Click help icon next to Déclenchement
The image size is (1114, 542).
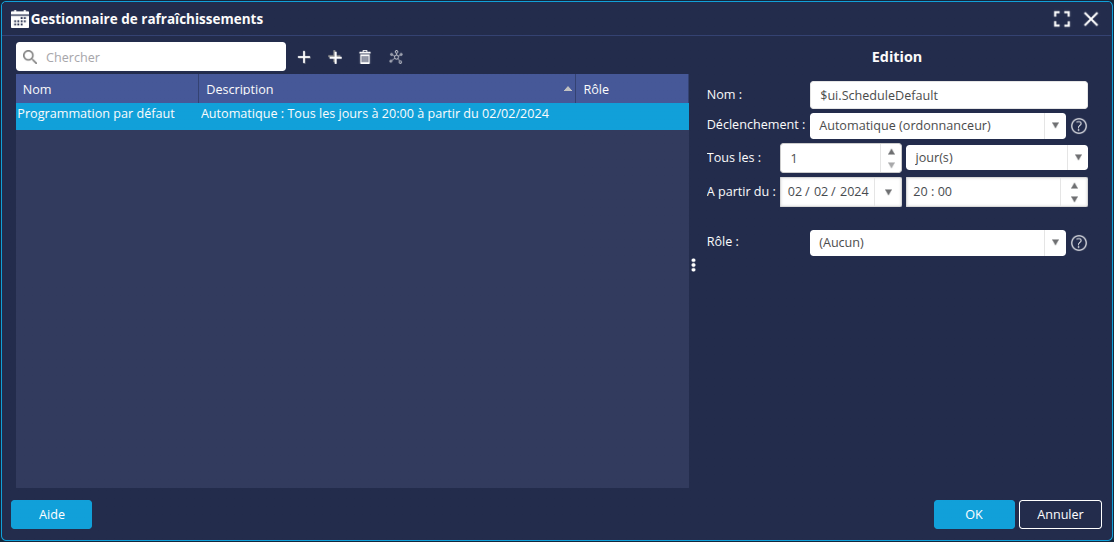click(x=1079, y=126)
